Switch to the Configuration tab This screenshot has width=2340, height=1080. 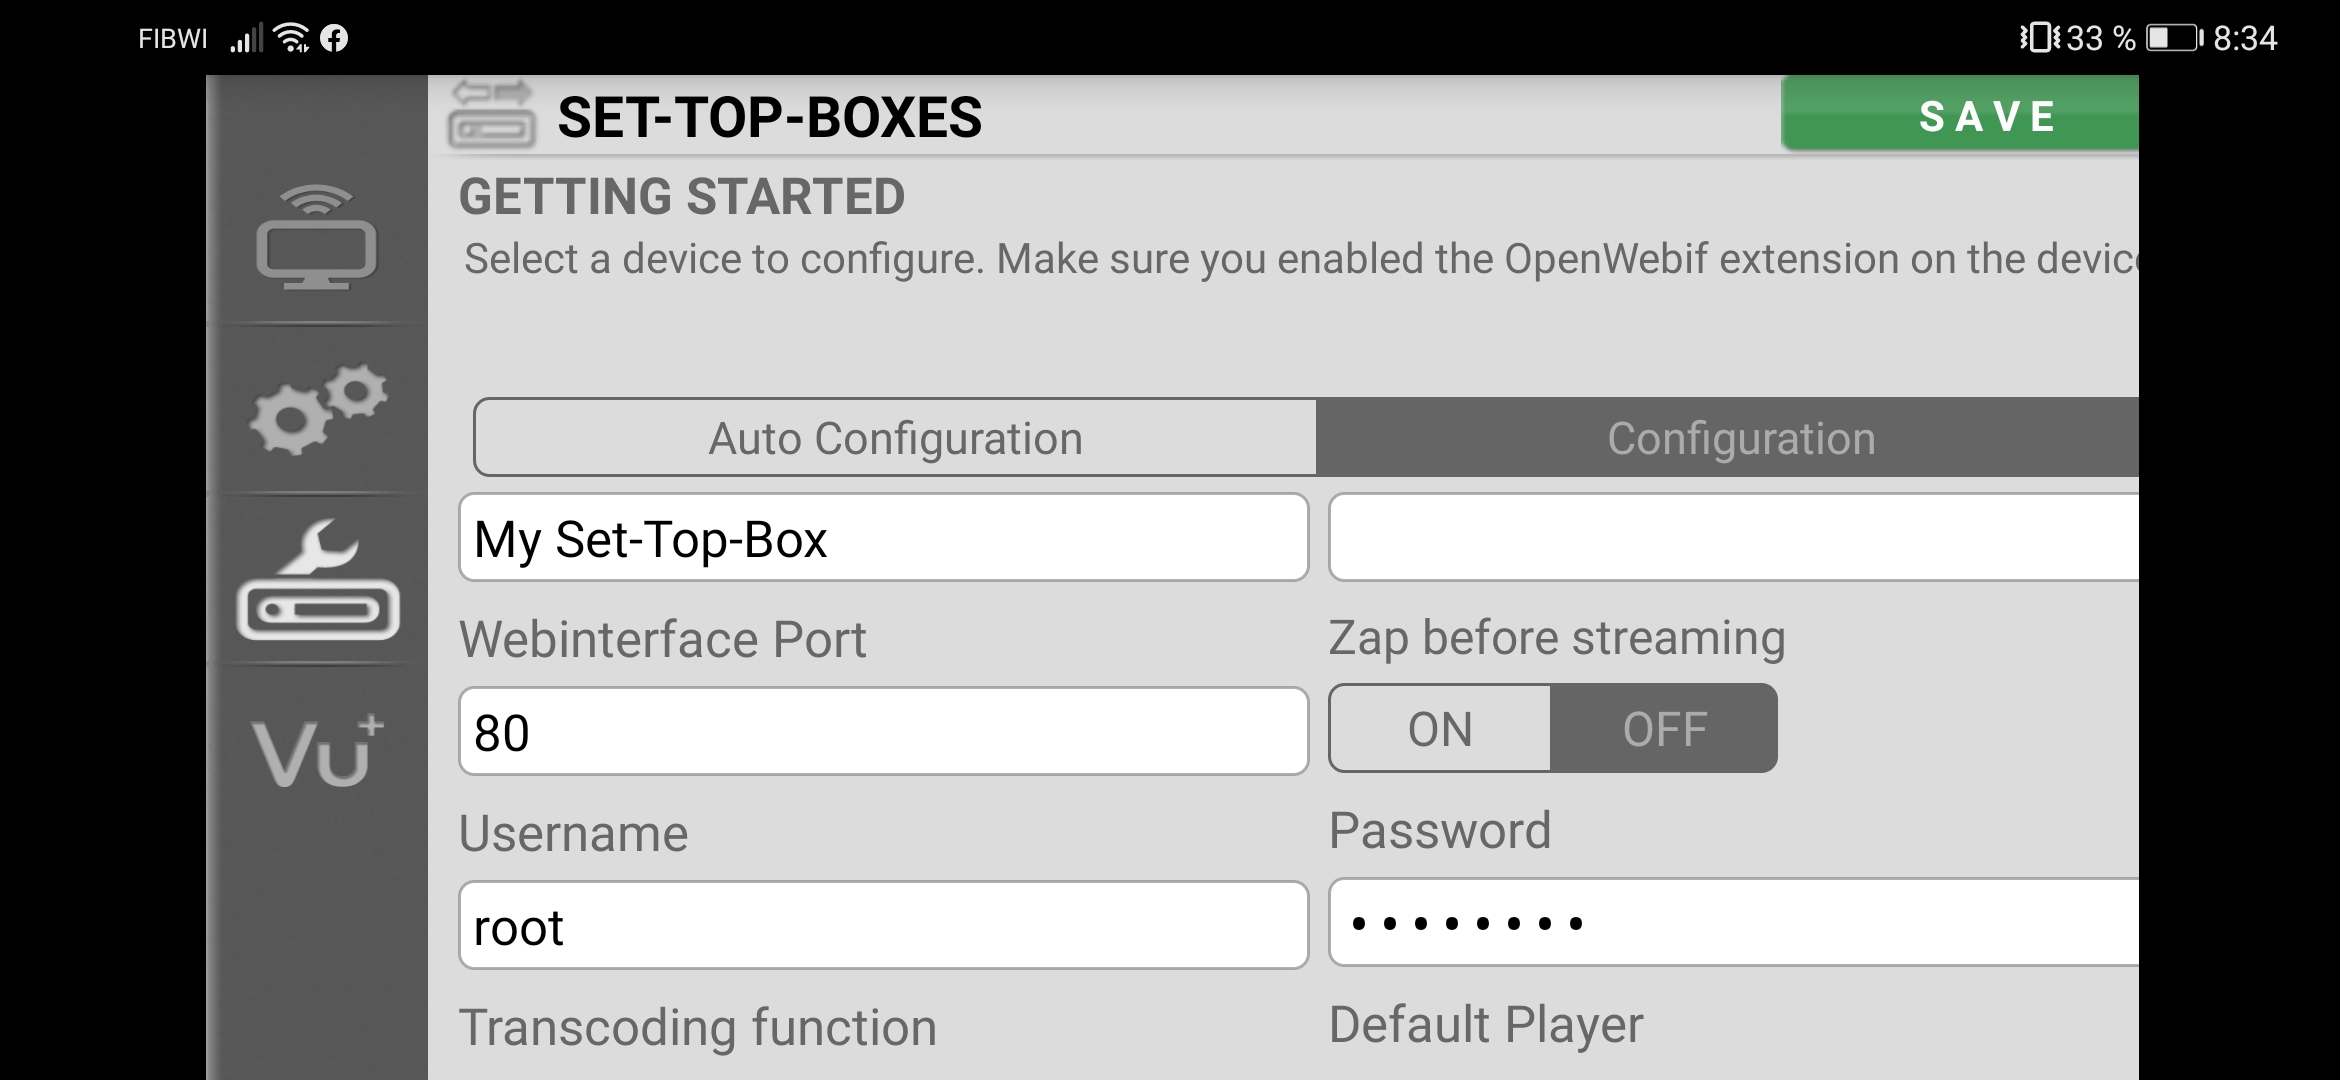(1740, 438)
